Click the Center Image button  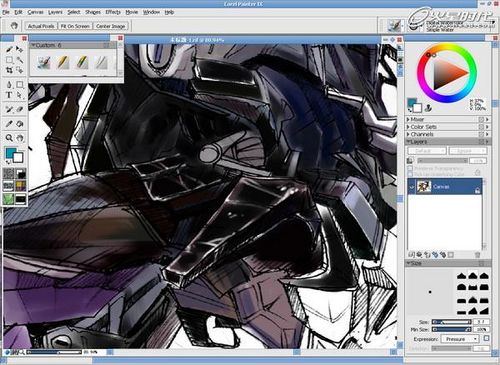110,26
